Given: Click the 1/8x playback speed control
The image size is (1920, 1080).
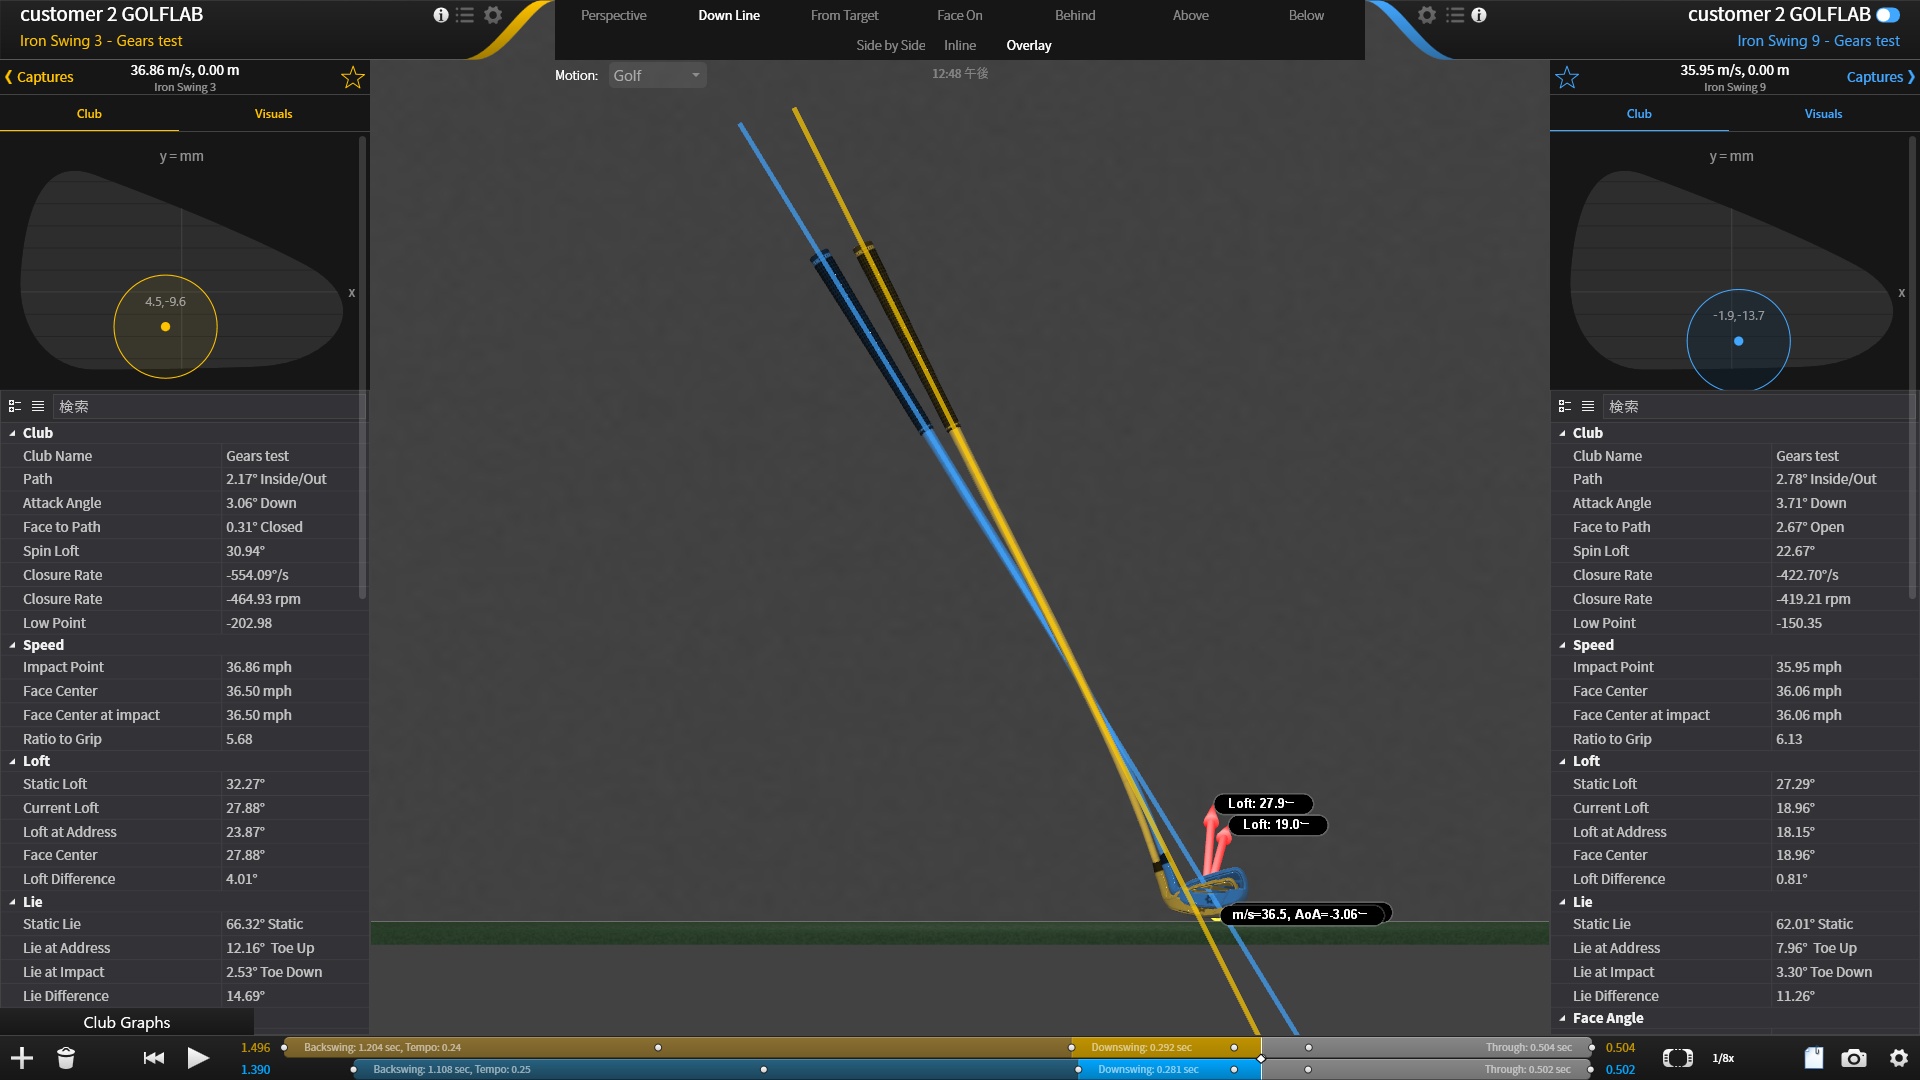Looking at the screenshot, I should pyautogui.click(x=1723, y=1058).
